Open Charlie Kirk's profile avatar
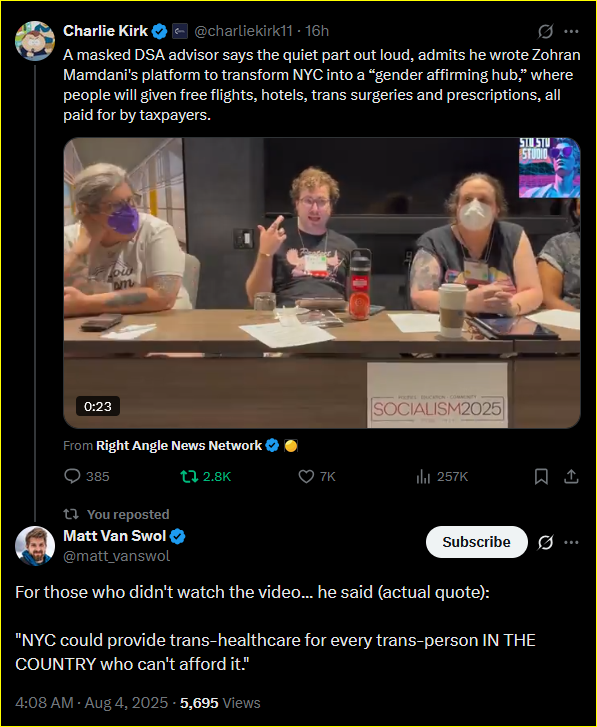The image size is (597, 727). pyautogui.click(x=35, y=41)
